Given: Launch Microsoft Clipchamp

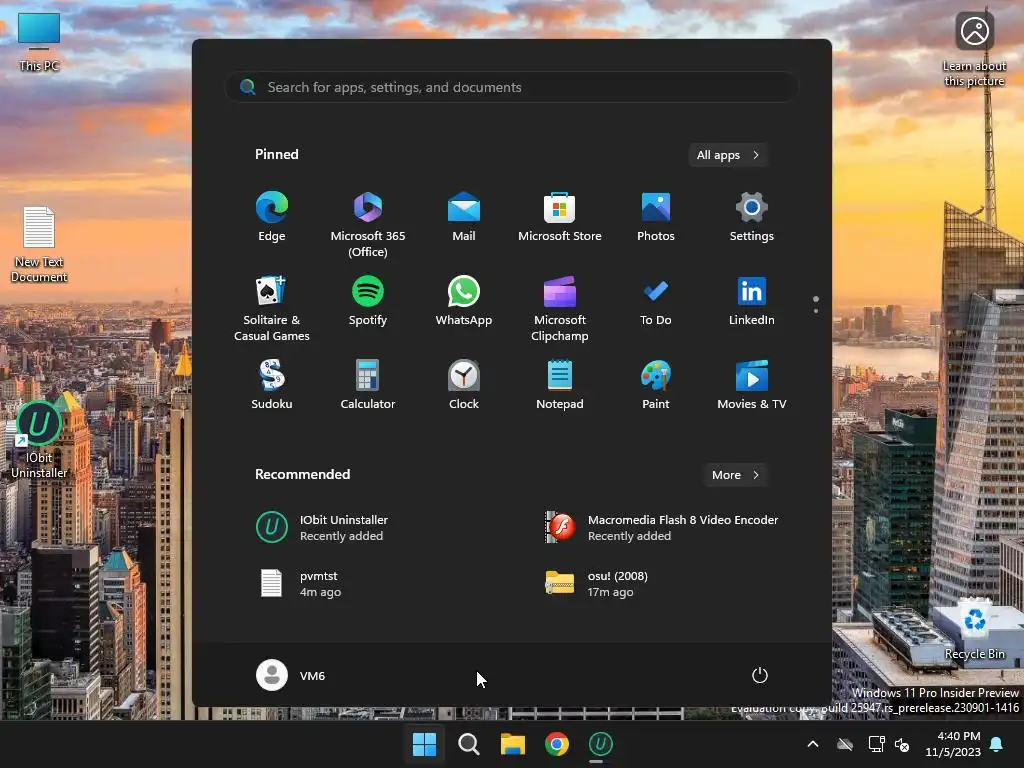Looking at the screenshot, I should 560,308.
